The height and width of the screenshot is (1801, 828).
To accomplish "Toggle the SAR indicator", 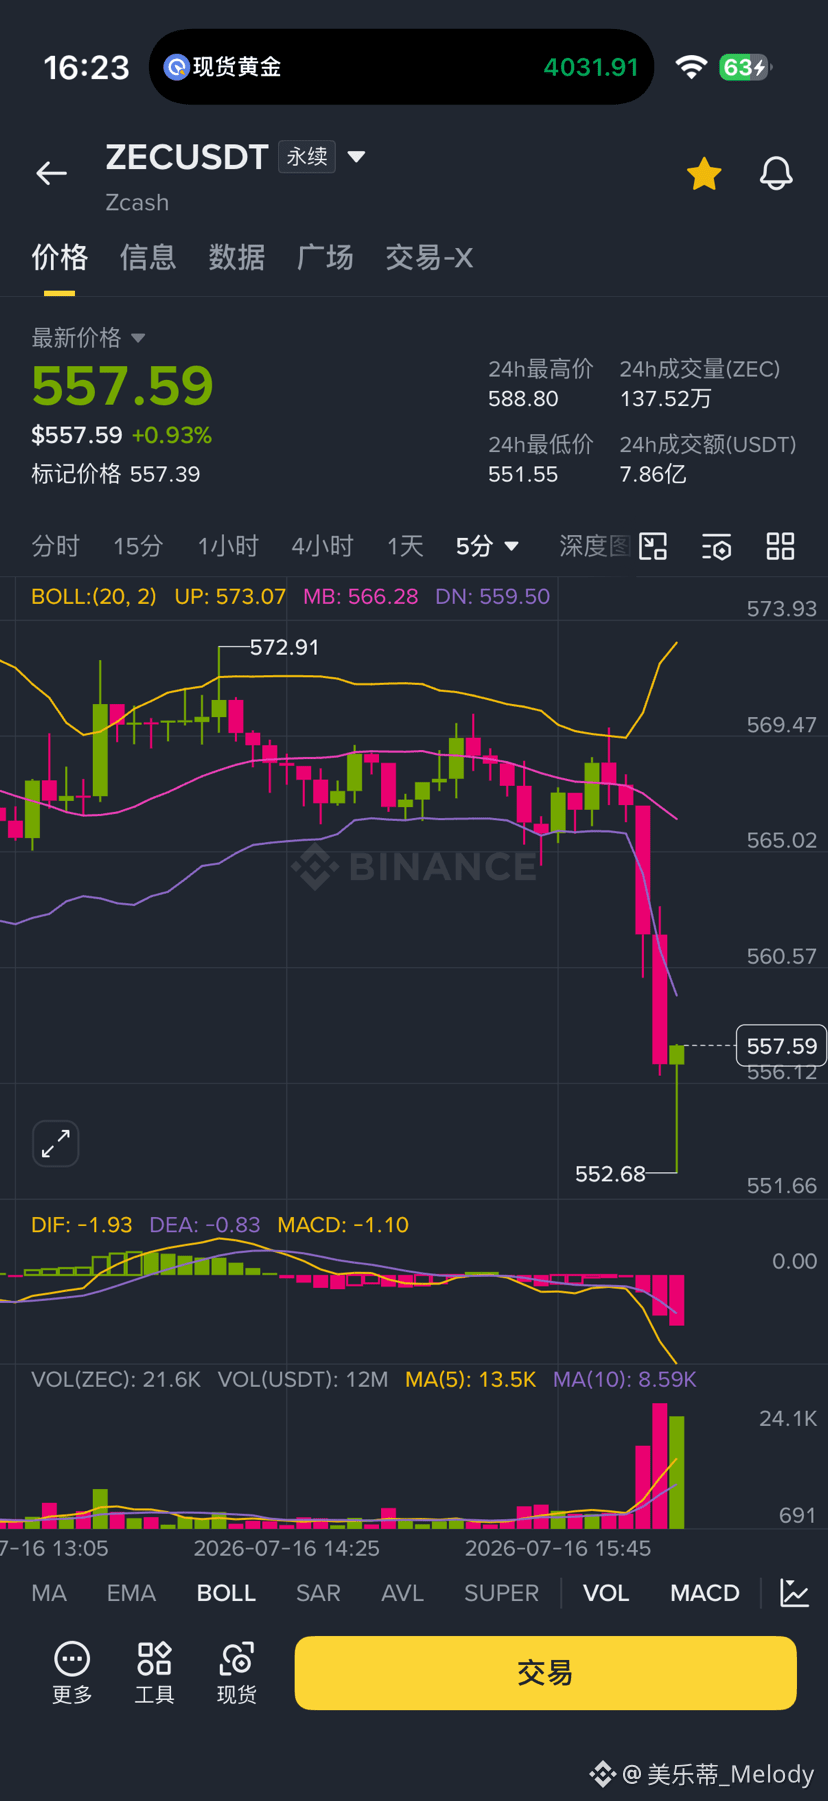I will point(318,1593).
